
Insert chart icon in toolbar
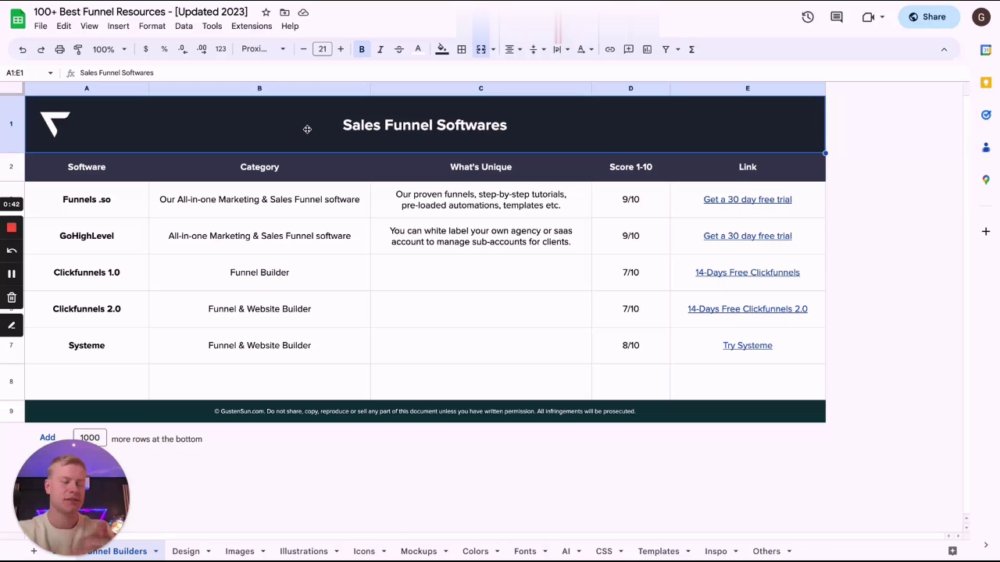point(647,49)
